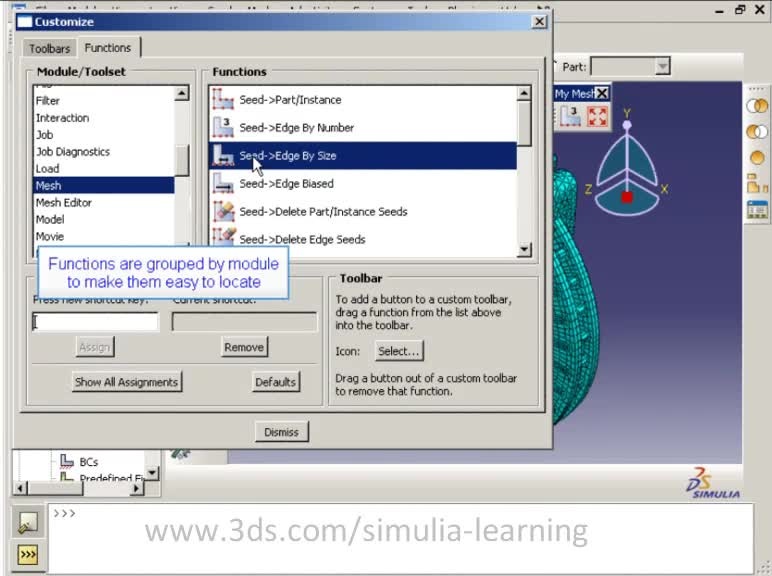Switch to the Functions tab
The height and width of the screenshot is (576, 772).
(x=108, y=48)
